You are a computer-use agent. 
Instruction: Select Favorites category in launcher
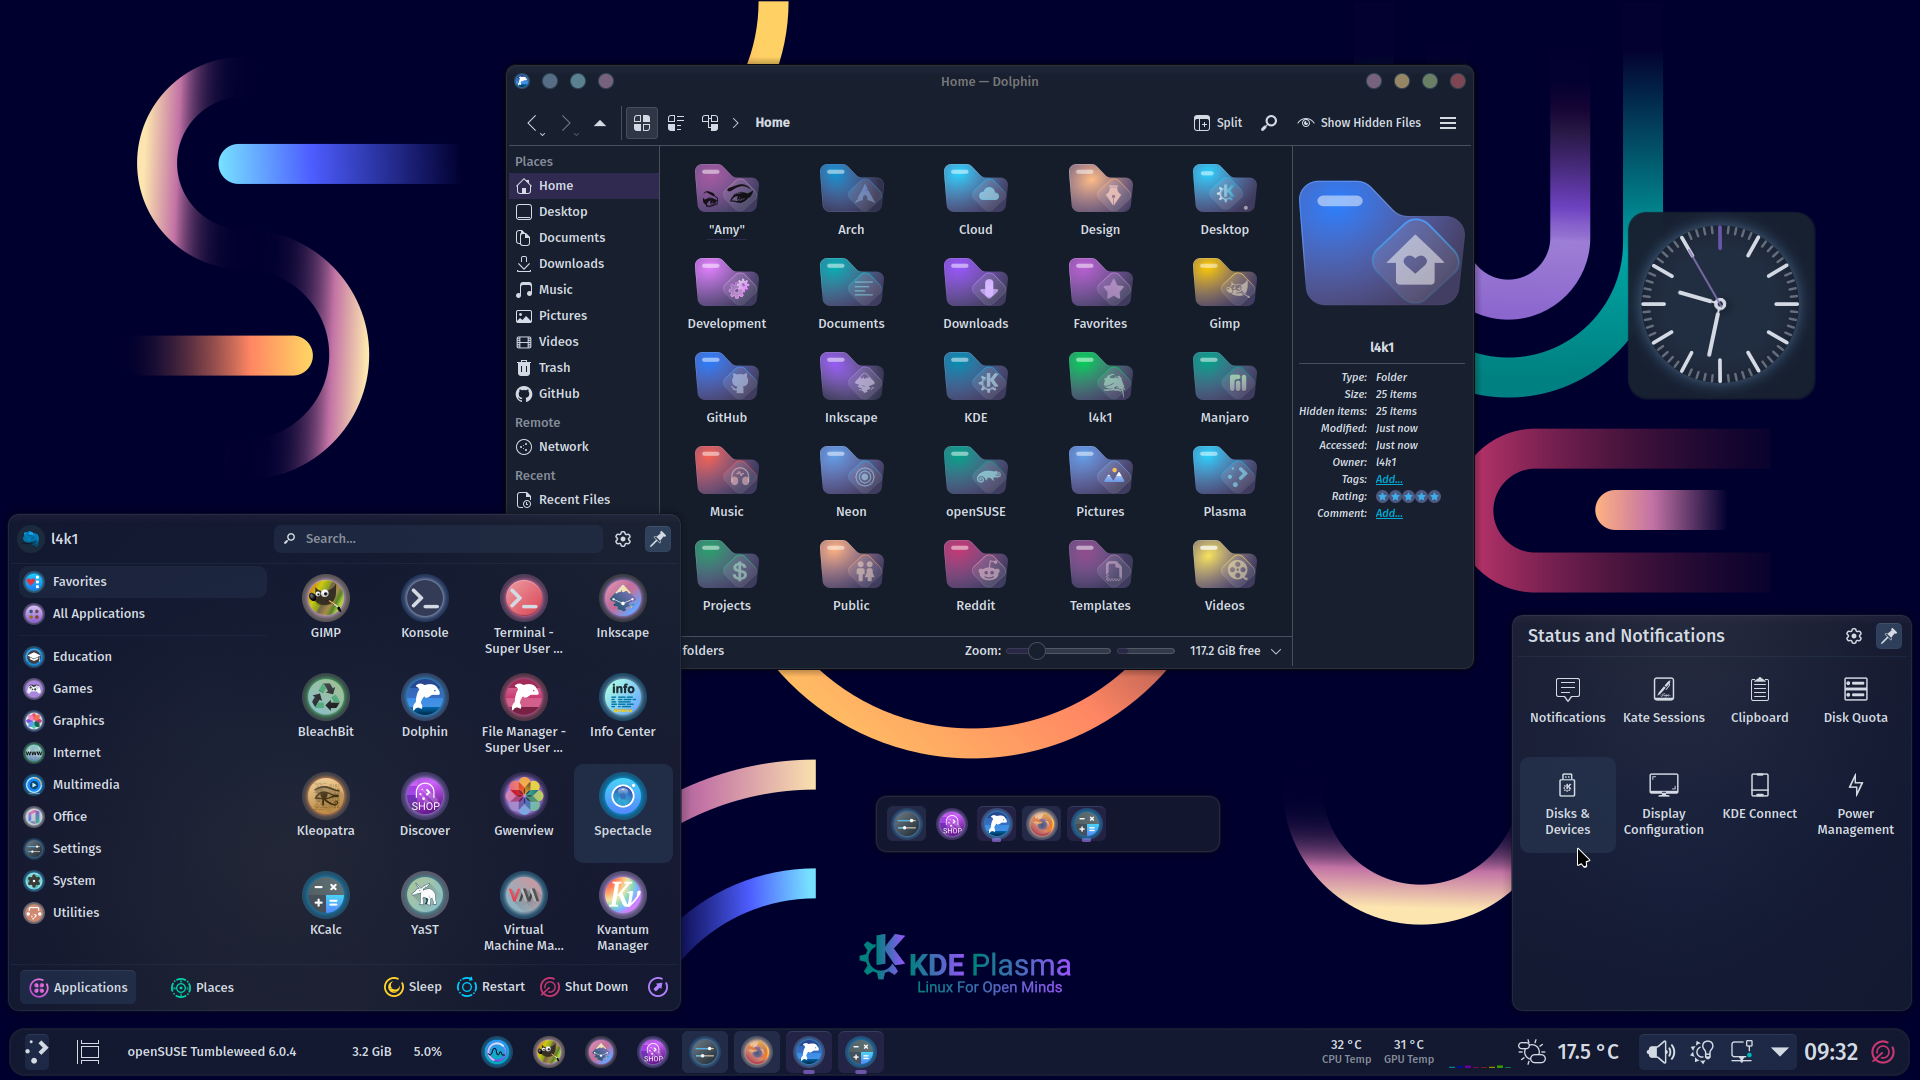(142, 581)
